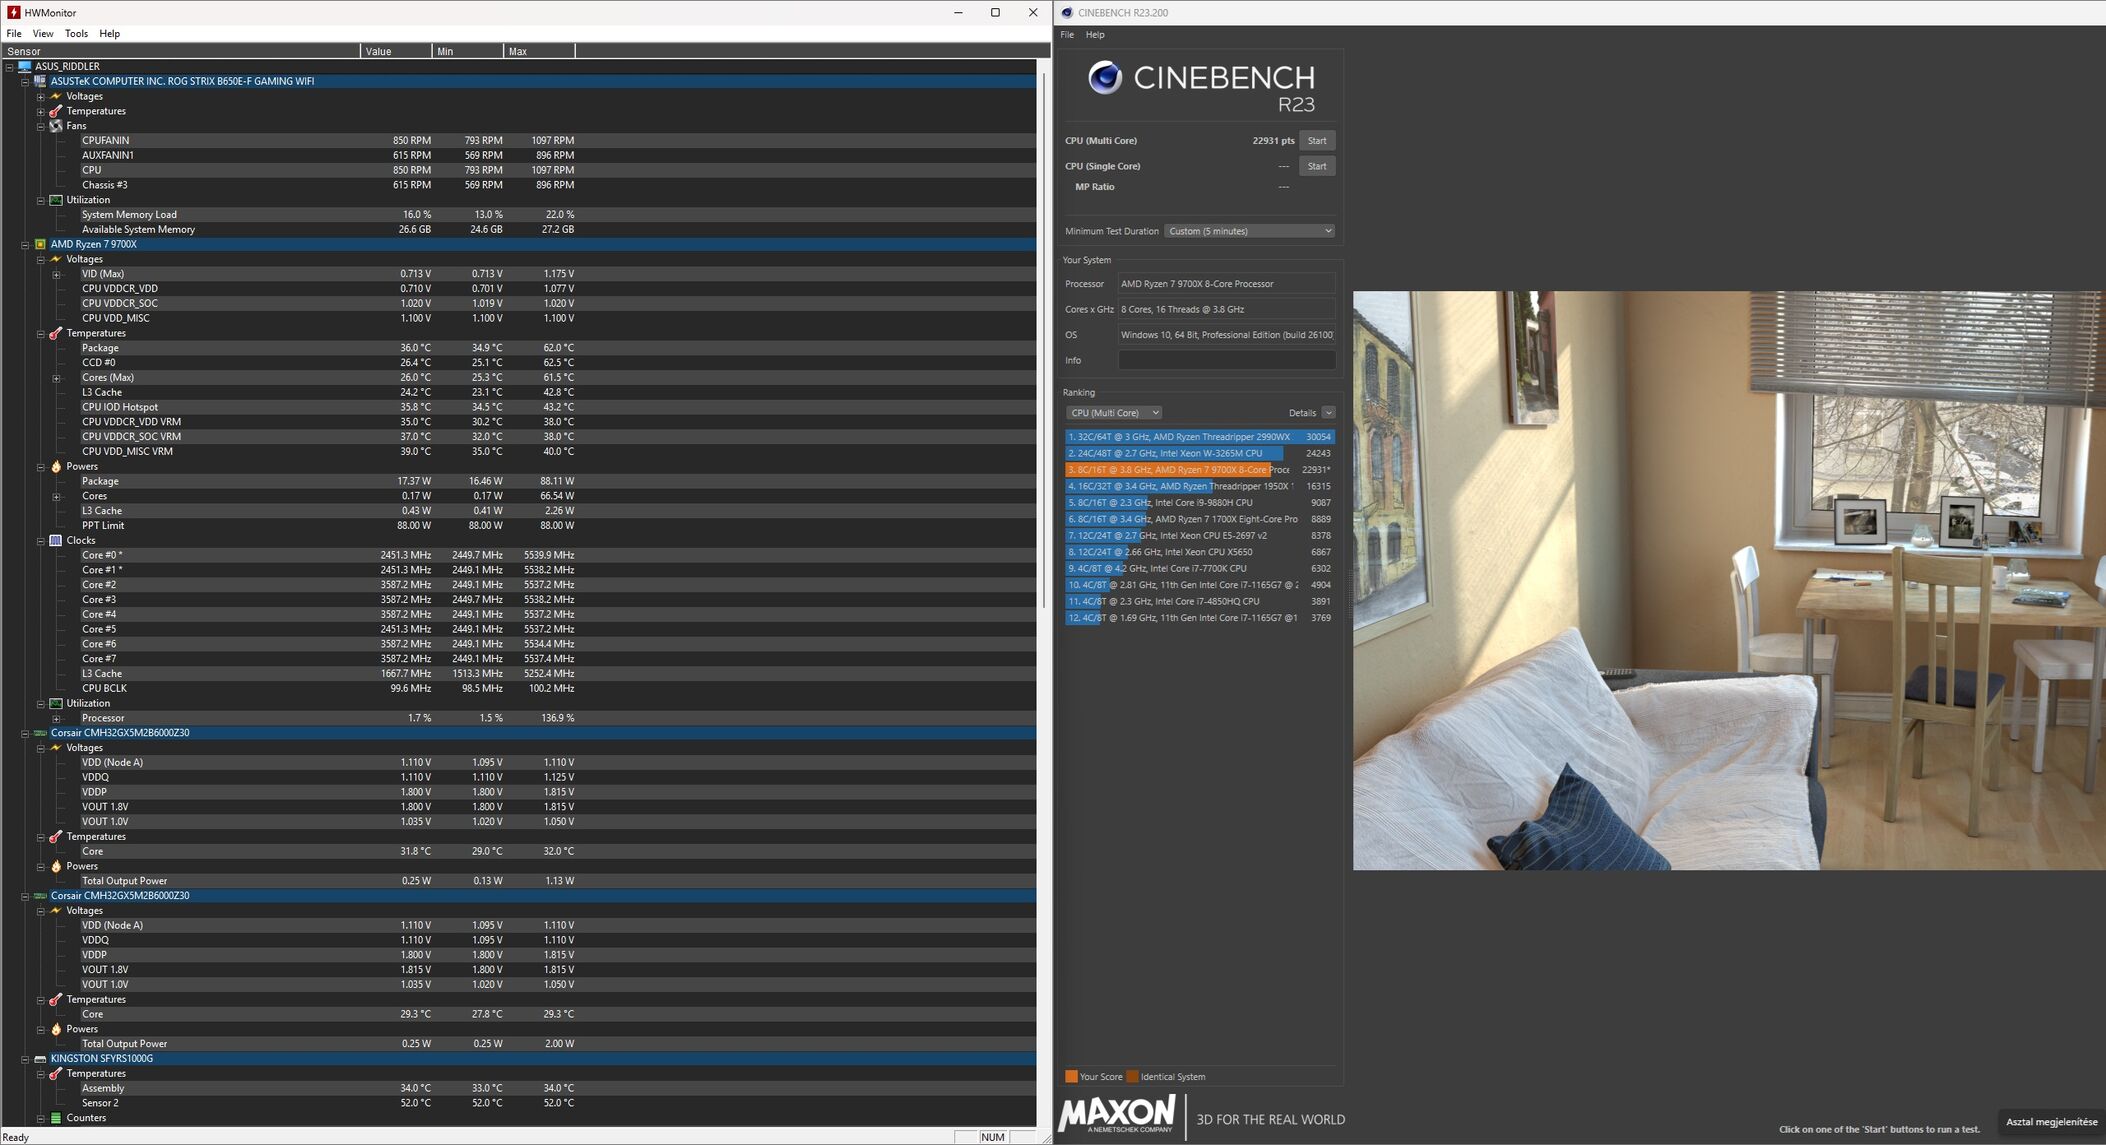Click the Kingston Counters icon
This screenshot has width=2106, height=1145.
(x=56, y=1118)
